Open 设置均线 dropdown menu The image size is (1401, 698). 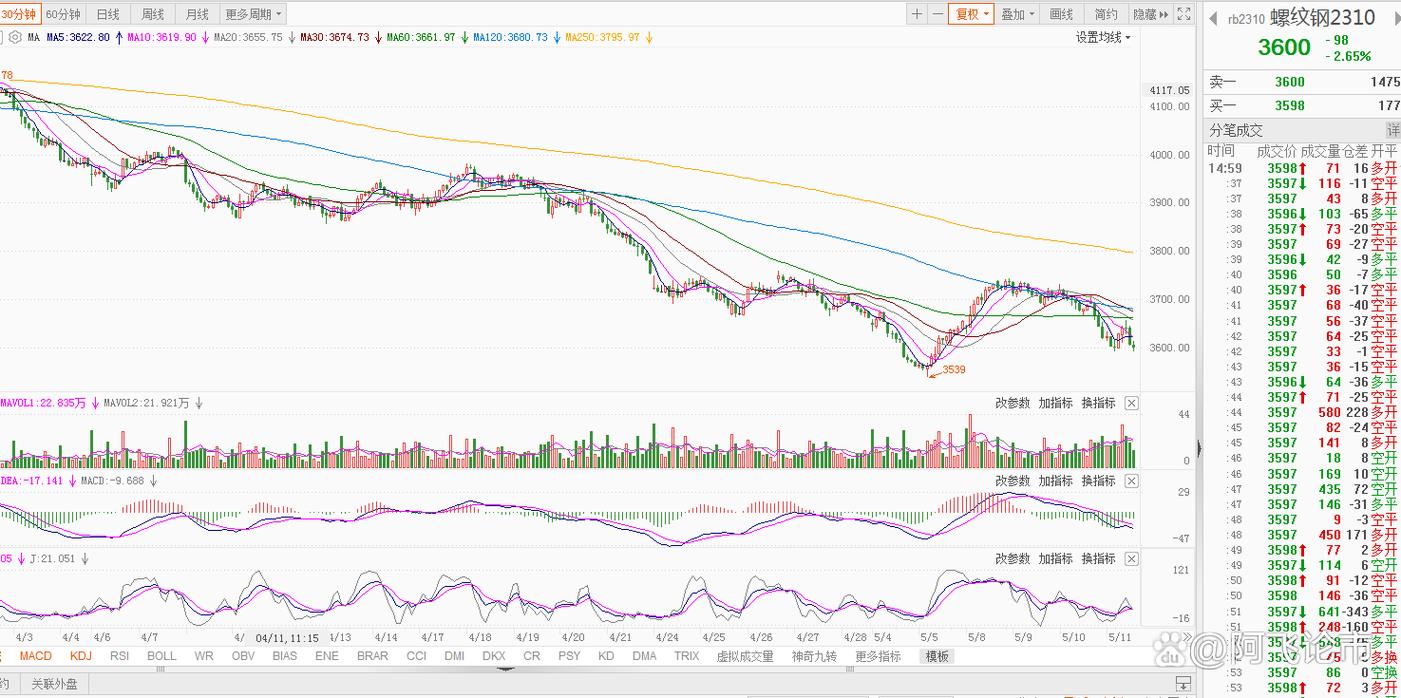[x=1103, y=37]
